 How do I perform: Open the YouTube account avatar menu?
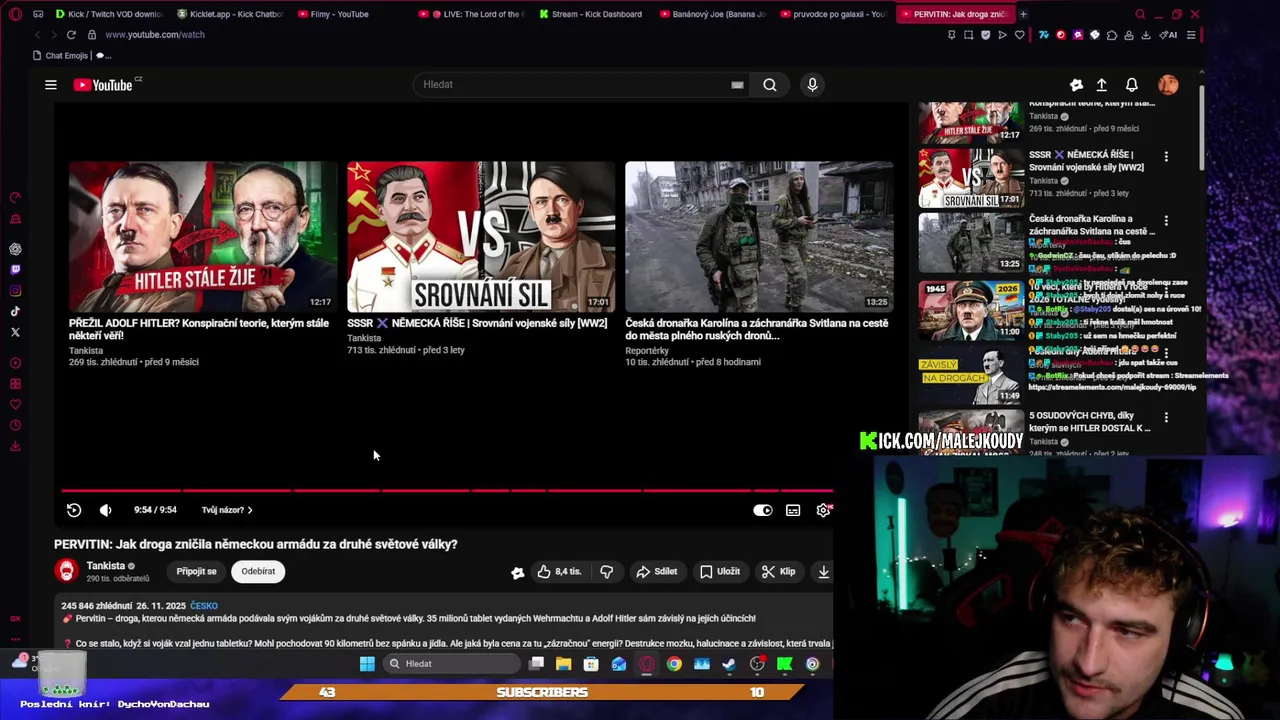(1168, 85)
